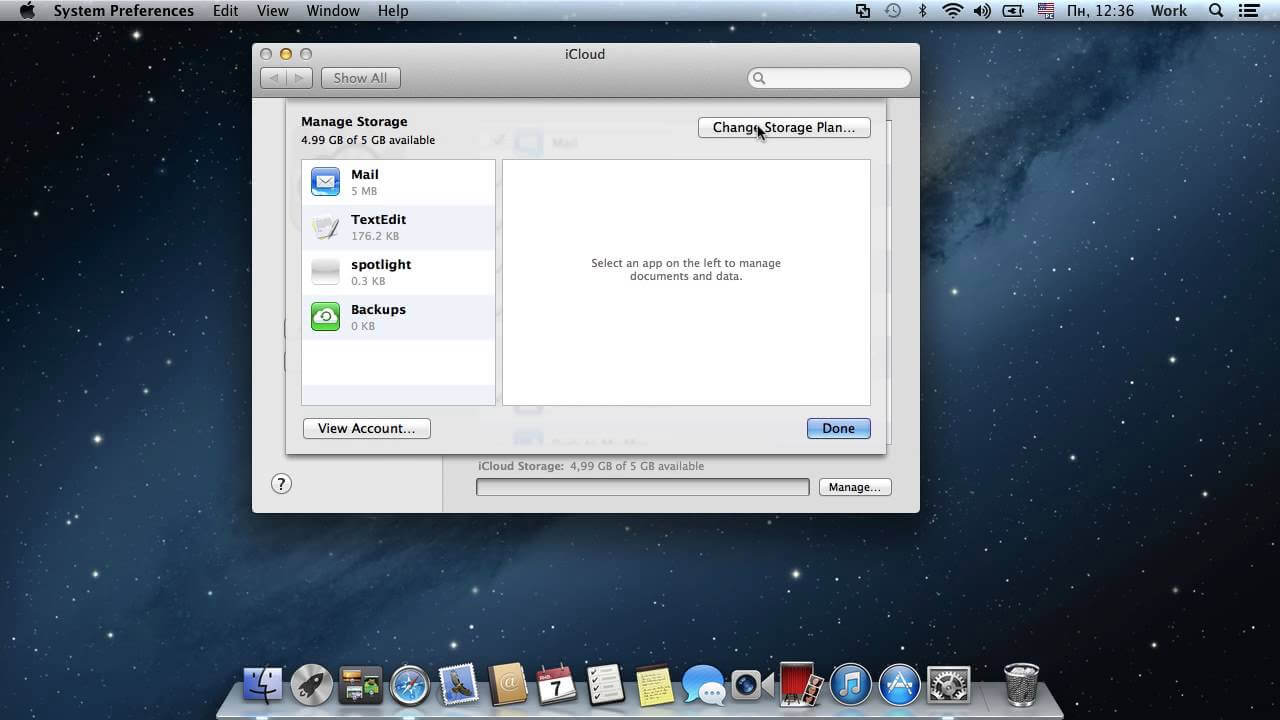Open Launchpad rocket icon in Dock

coord(312,686)
